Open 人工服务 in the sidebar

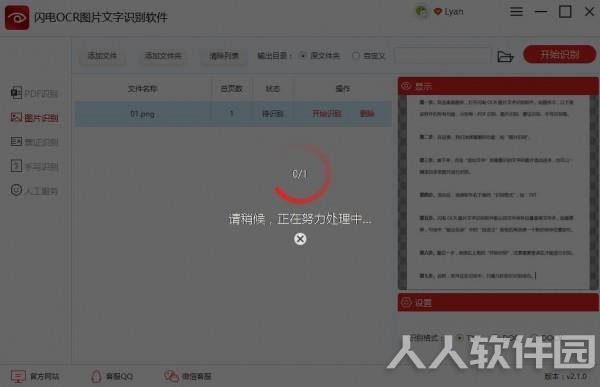coord(34,190)
